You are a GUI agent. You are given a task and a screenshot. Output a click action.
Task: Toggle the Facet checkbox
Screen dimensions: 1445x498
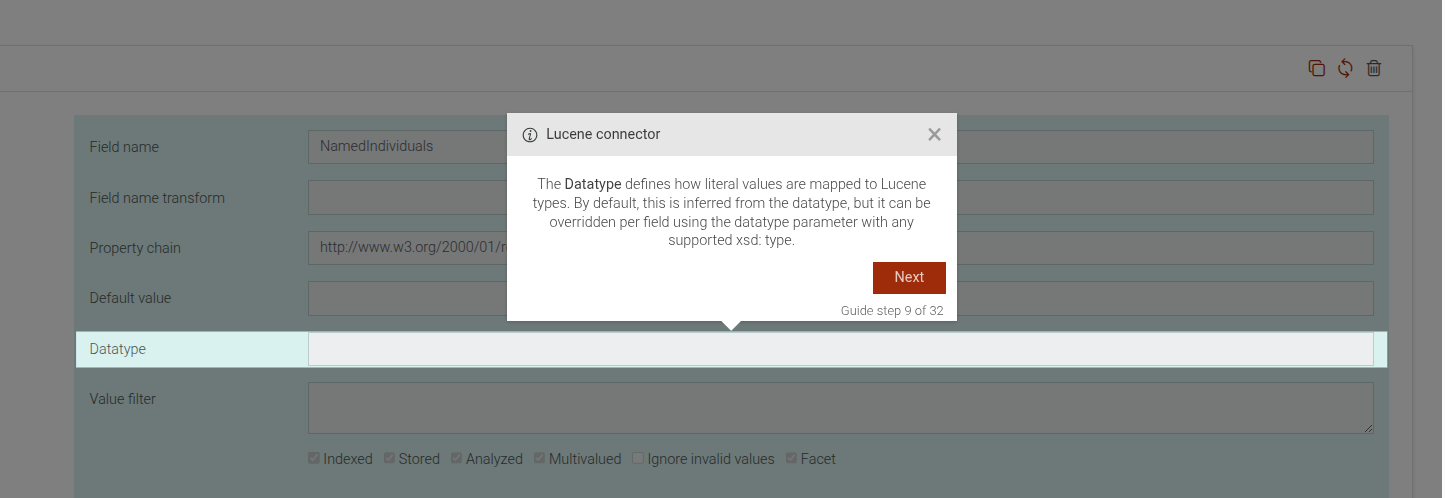pos(792,459)
